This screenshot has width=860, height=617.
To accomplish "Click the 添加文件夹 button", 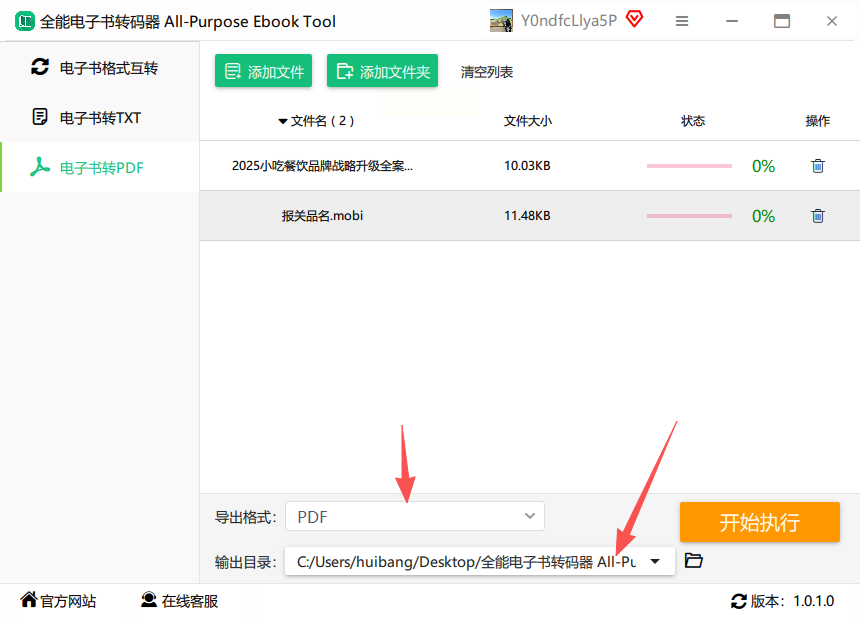I will click(x=382, y=71).
